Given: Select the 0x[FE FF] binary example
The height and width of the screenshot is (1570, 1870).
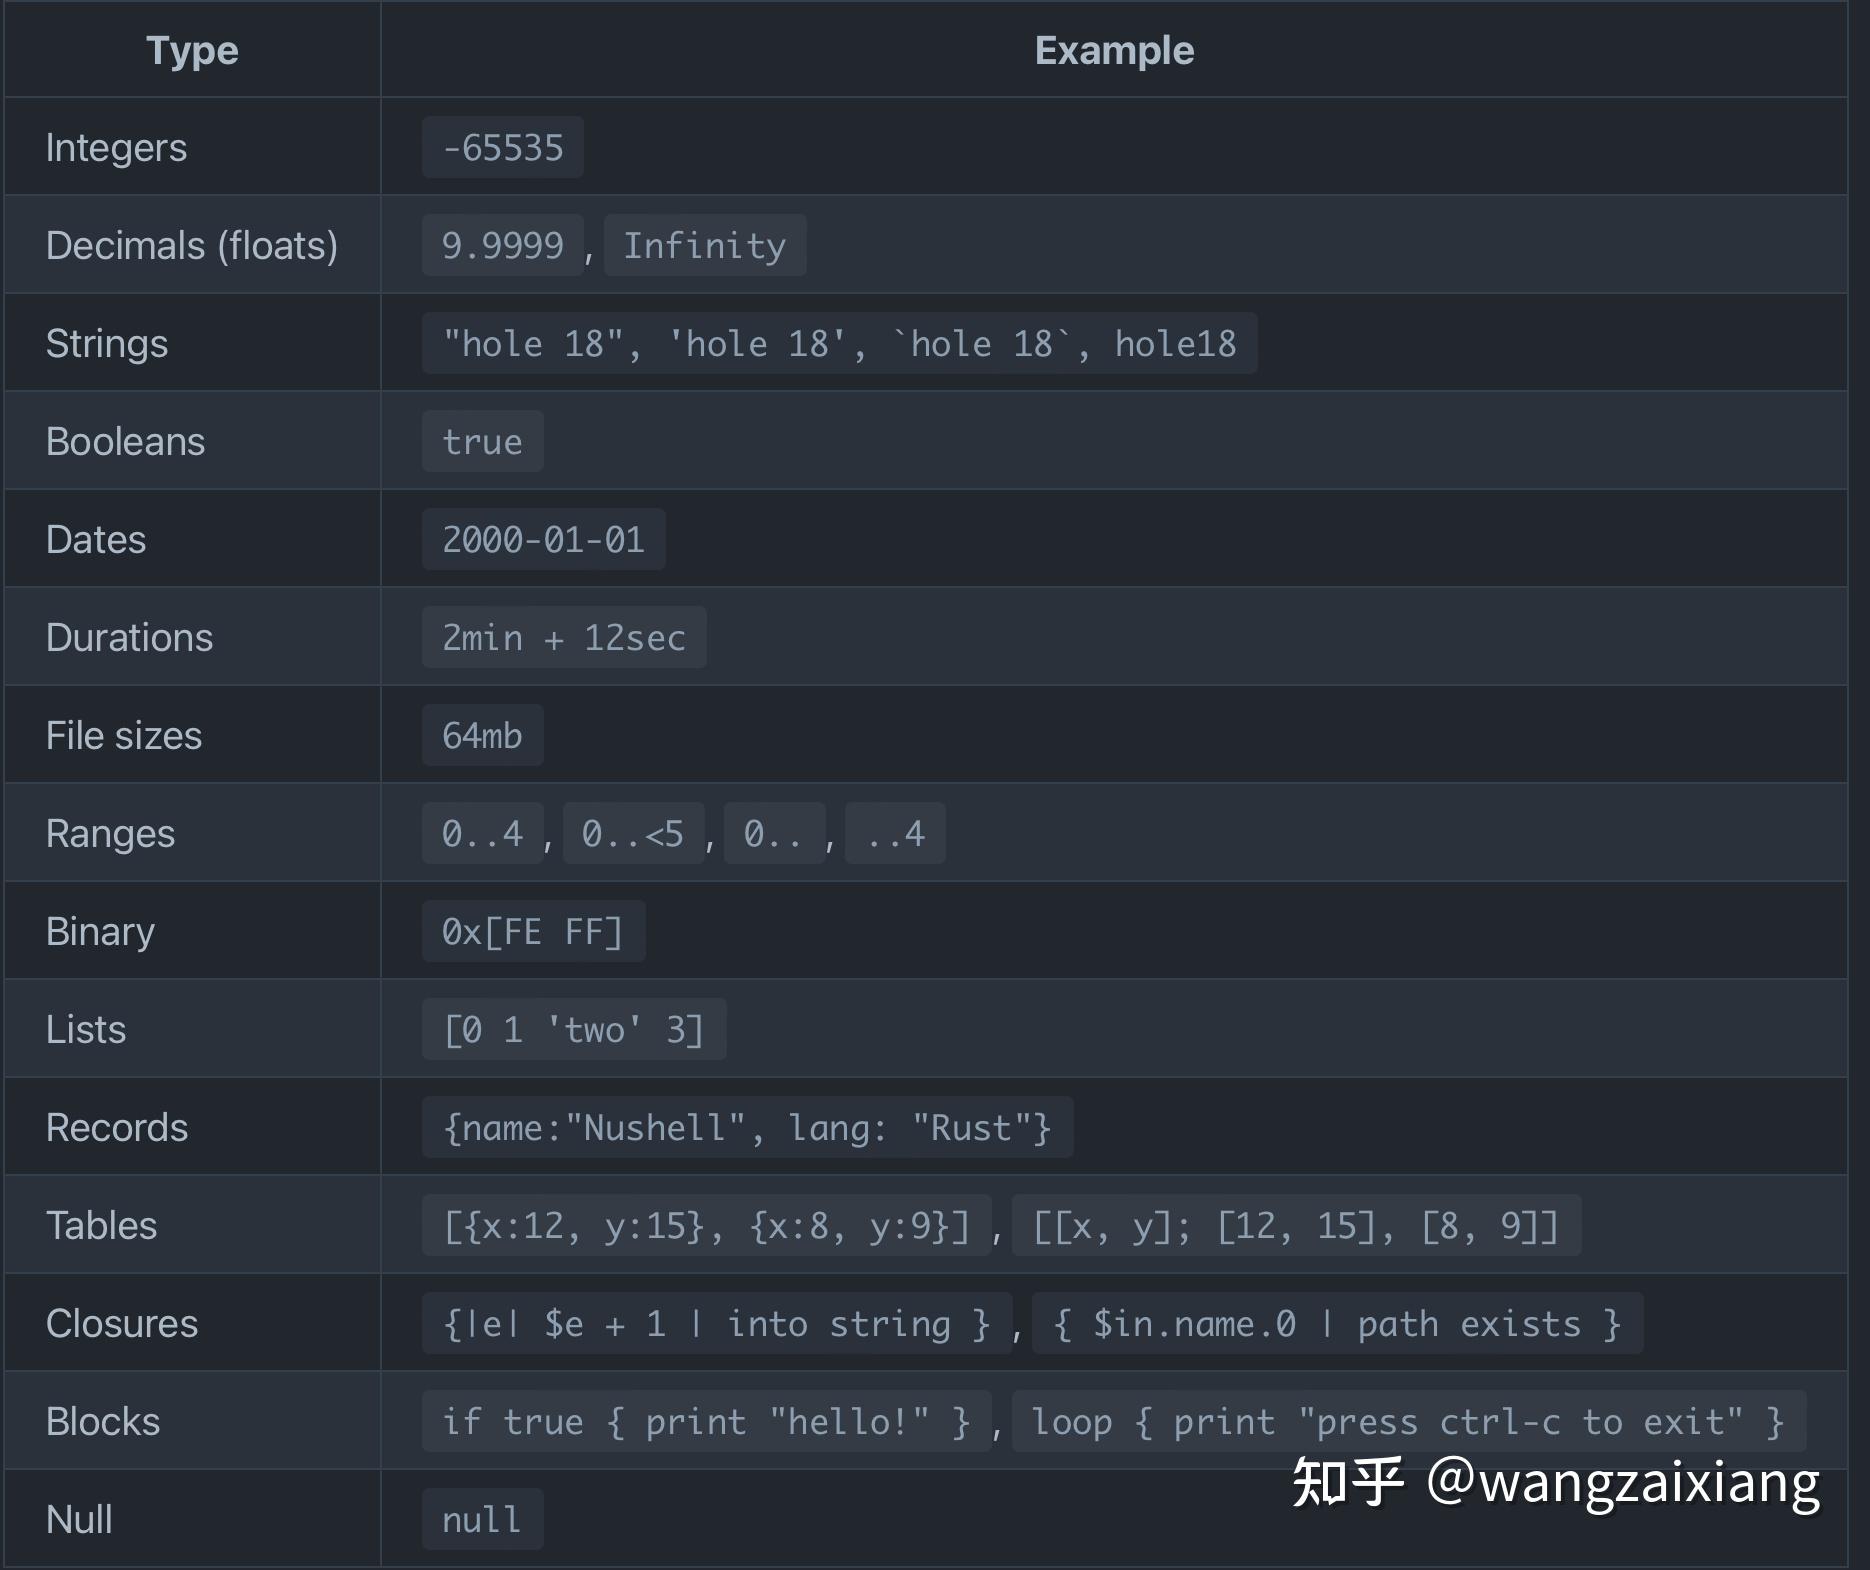Looking at the screenshot, I should point(533,932).
